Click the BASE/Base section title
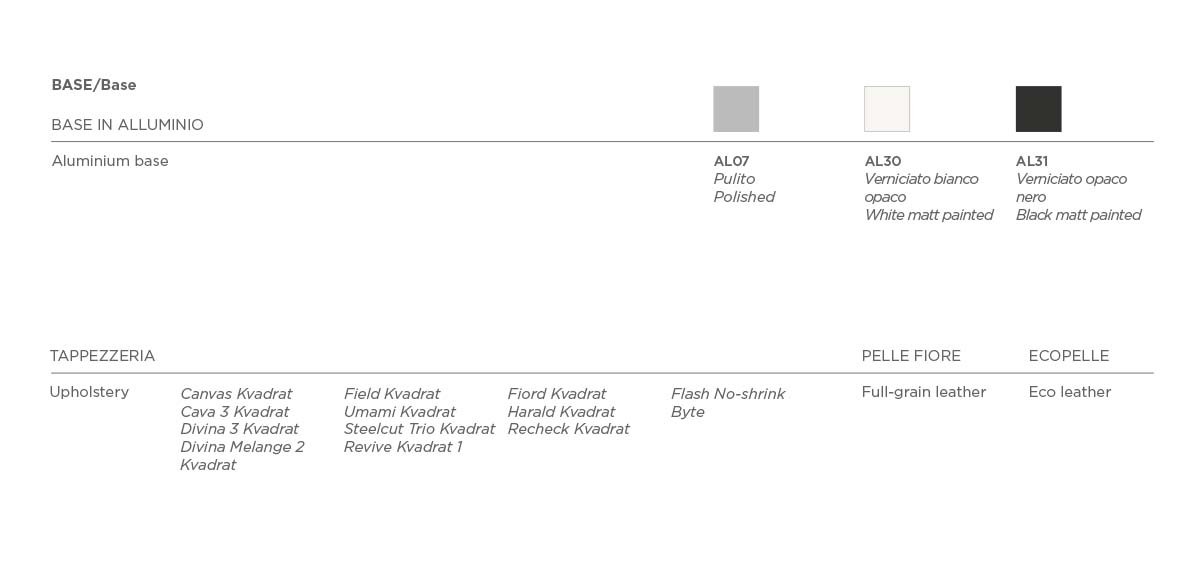Image resolution: width=1198 pixels, height=576 pixels. (94, 85)
